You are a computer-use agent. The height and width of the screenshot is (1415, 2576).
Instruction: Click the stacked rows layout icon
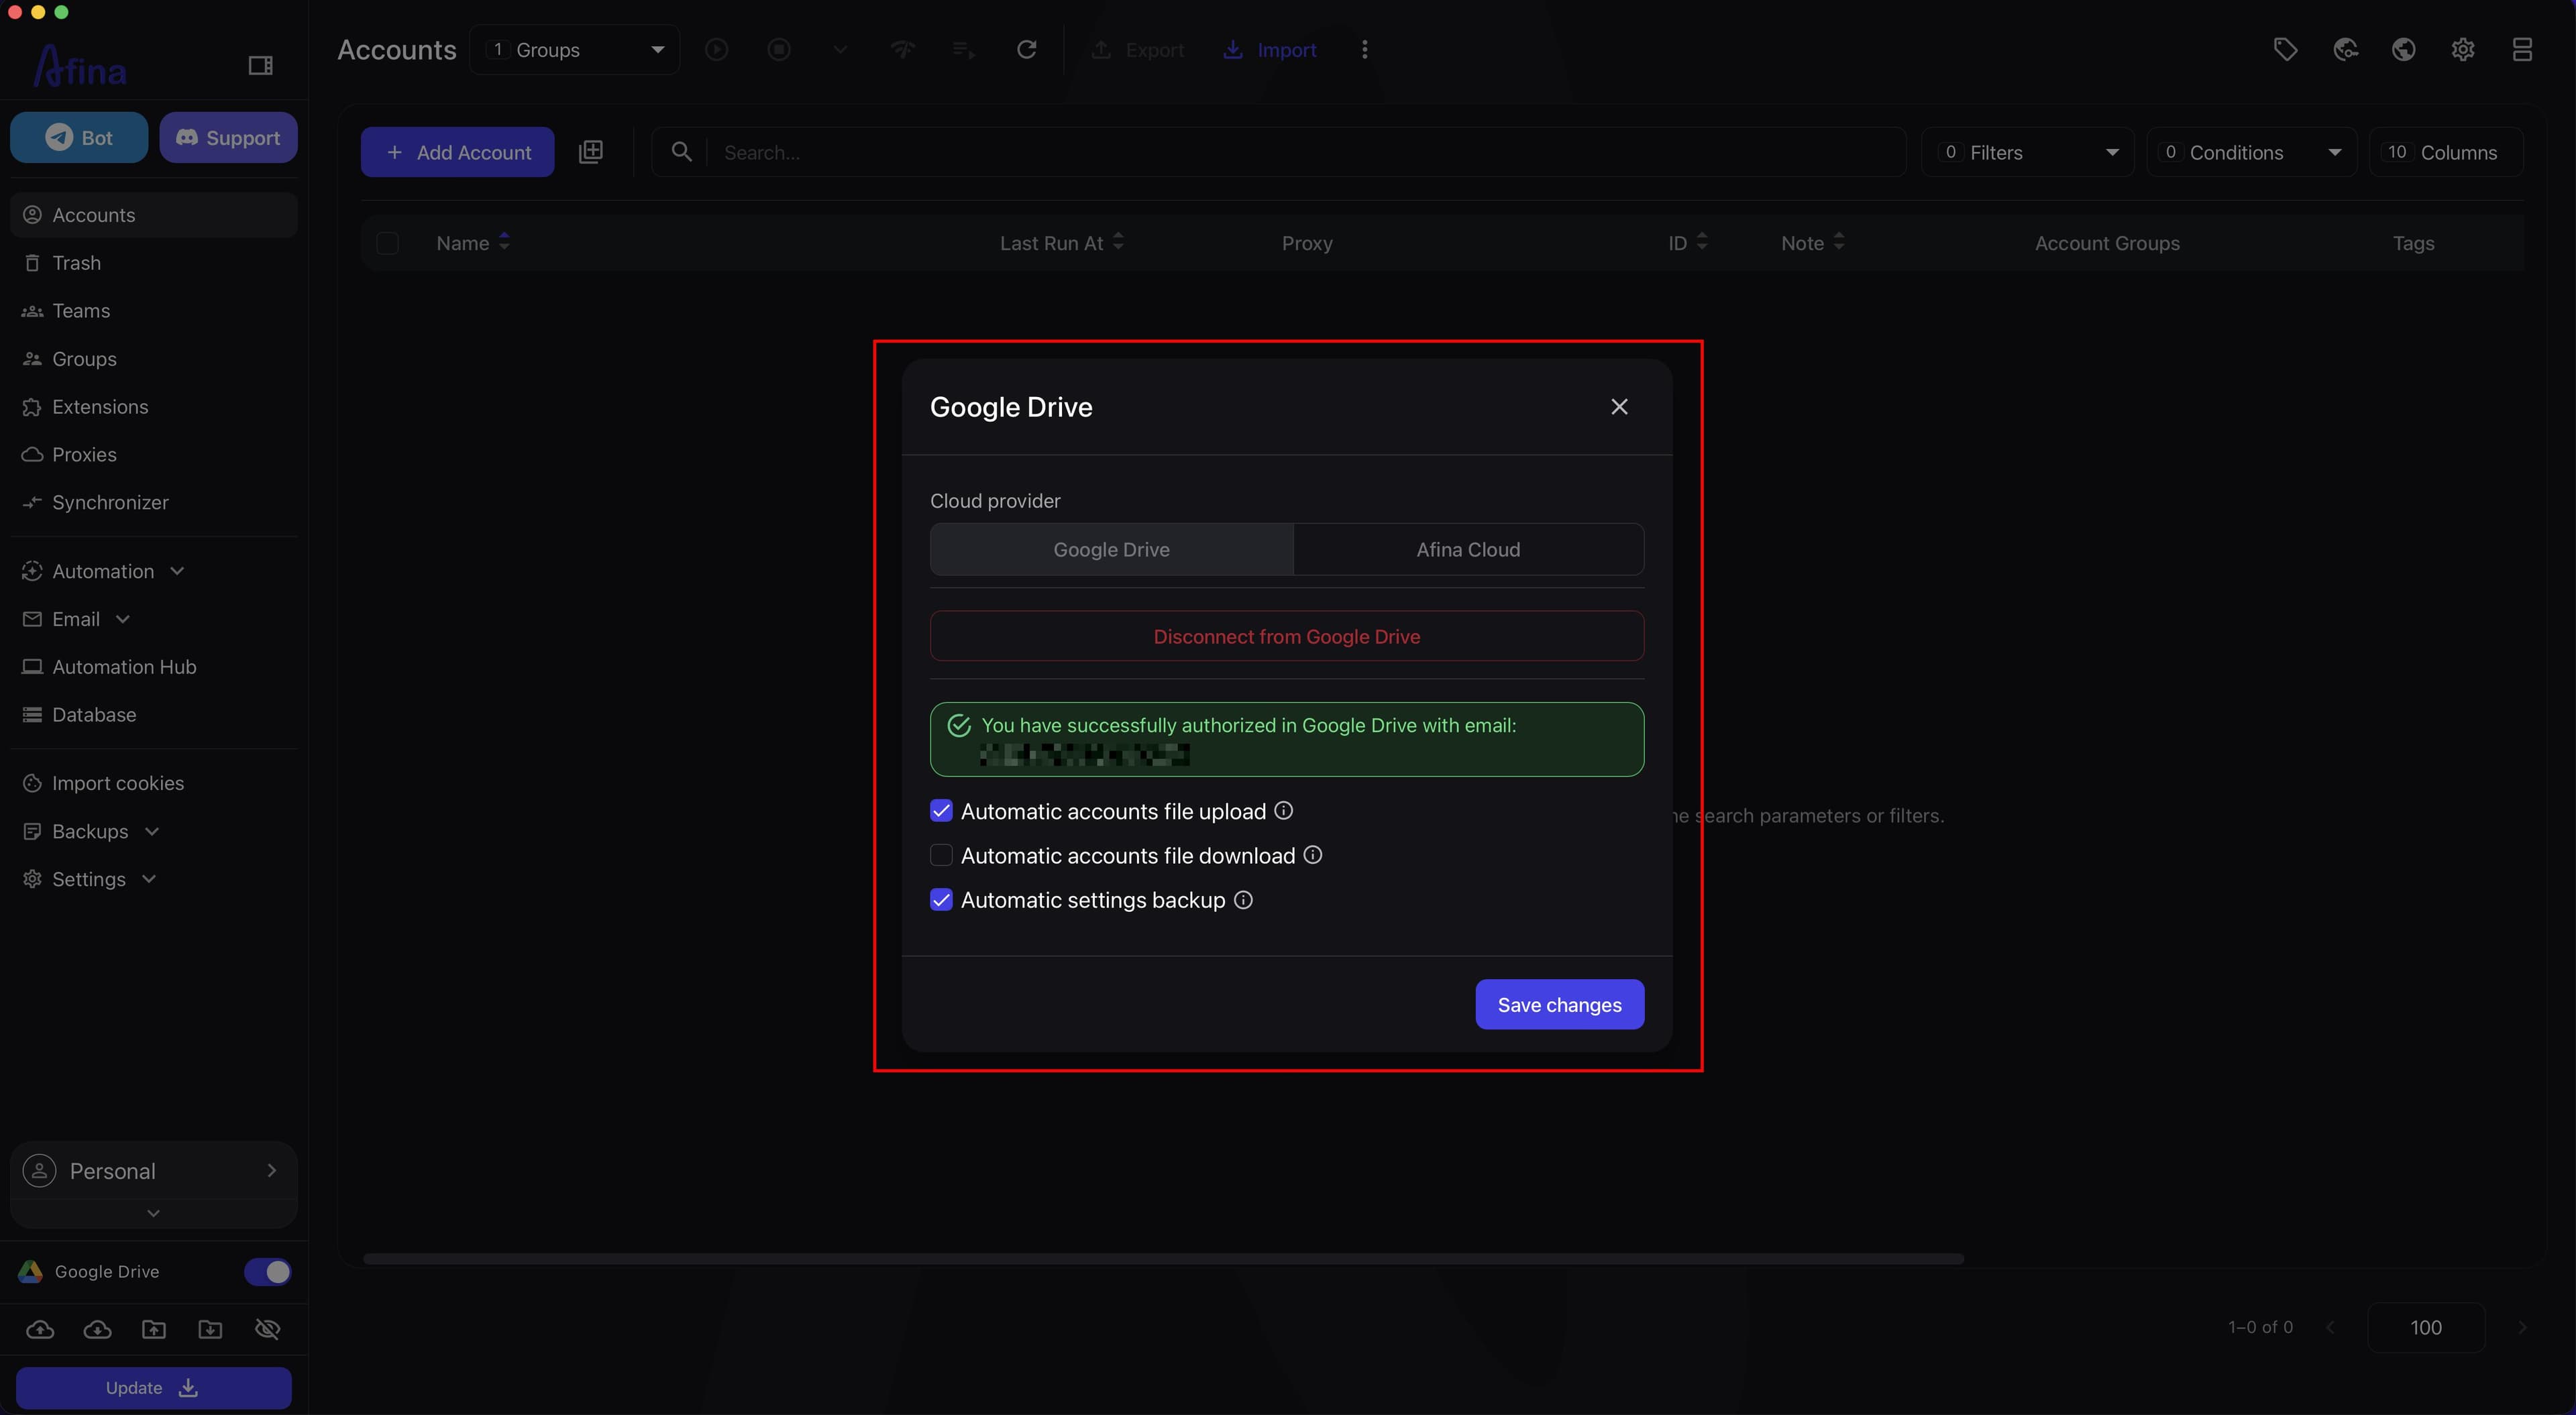tap(2522, 49)
